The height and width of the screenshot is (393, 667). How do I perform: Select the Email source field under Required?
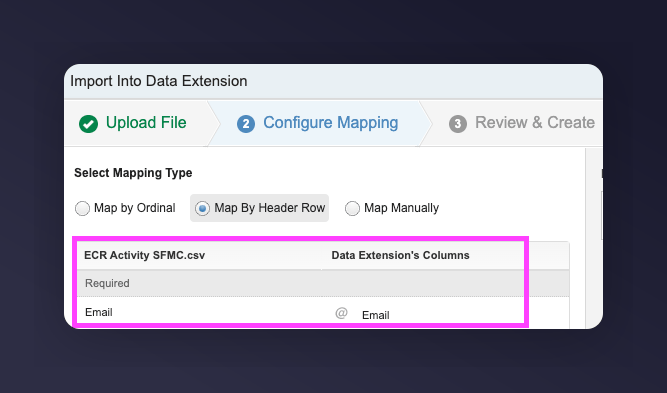click(99, 312)
